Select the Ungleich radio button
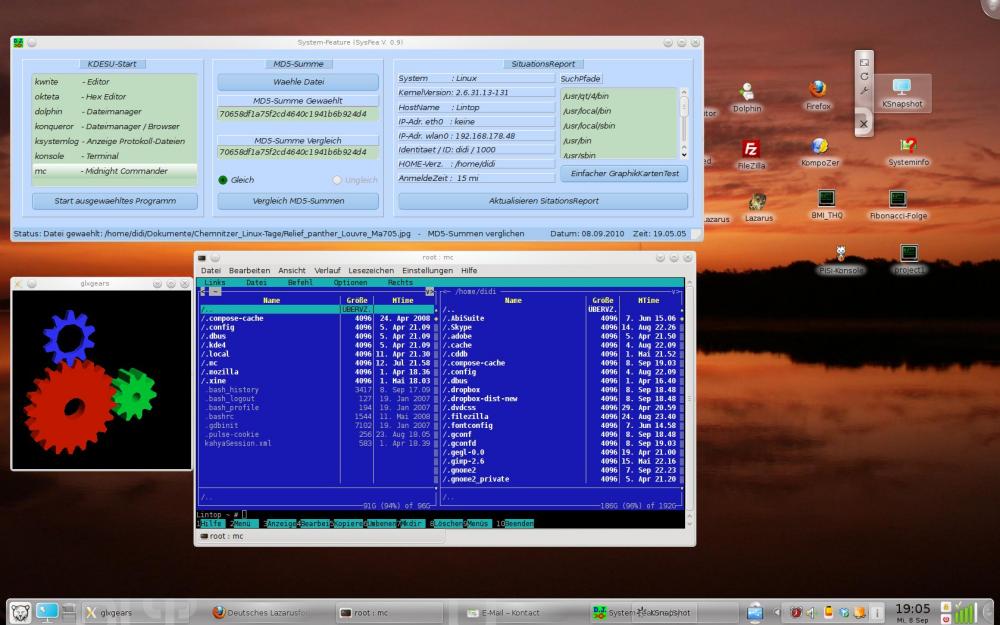The height and width of the screenshot is (625, 1000). (x=336, y=180)
